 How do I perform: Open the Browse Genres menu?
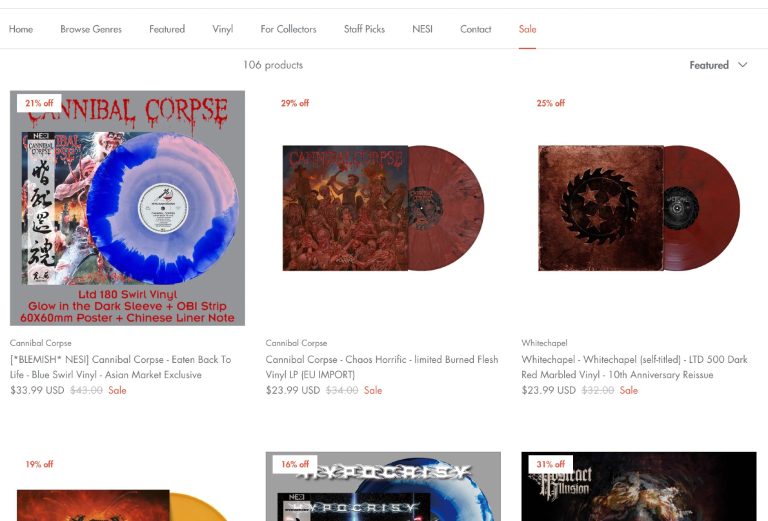(91, 29)
